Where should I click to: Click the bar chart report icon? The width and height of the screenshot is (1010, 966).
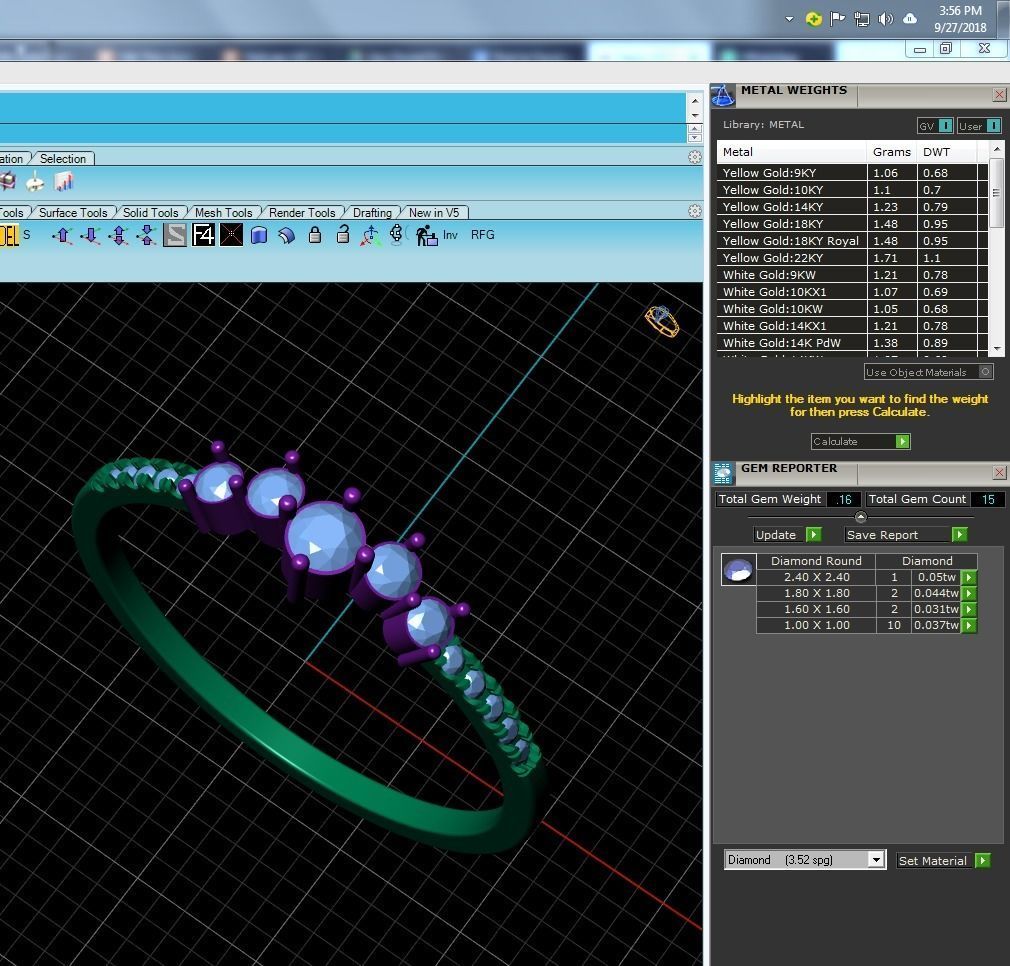[64, 182]
